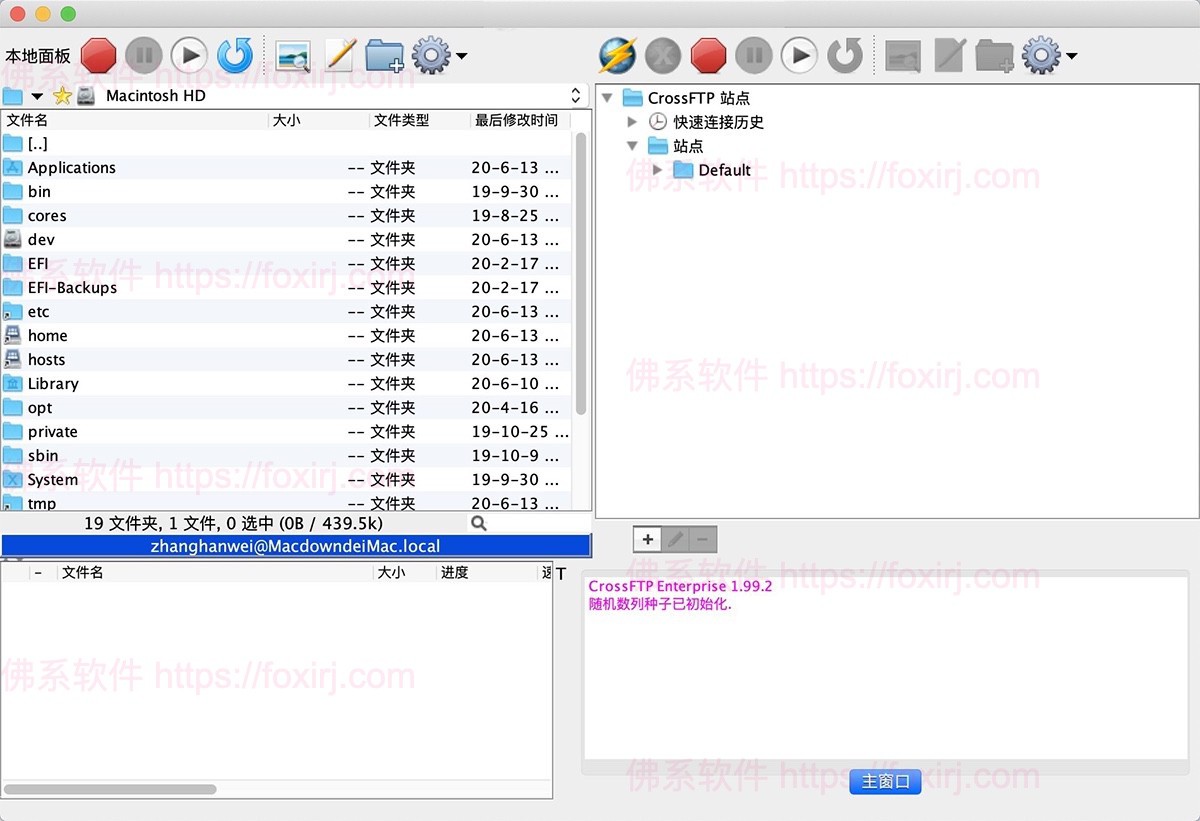Refresh the local file list with the blue circular arrow

click(x=234, y=56)
